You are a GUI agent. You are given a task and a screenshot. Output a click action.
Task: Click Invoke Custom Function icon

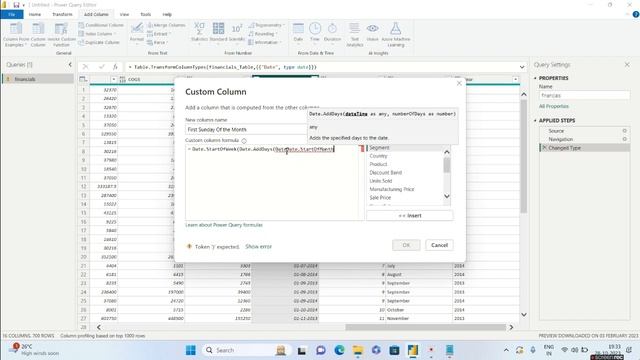[x=62, y=34]
